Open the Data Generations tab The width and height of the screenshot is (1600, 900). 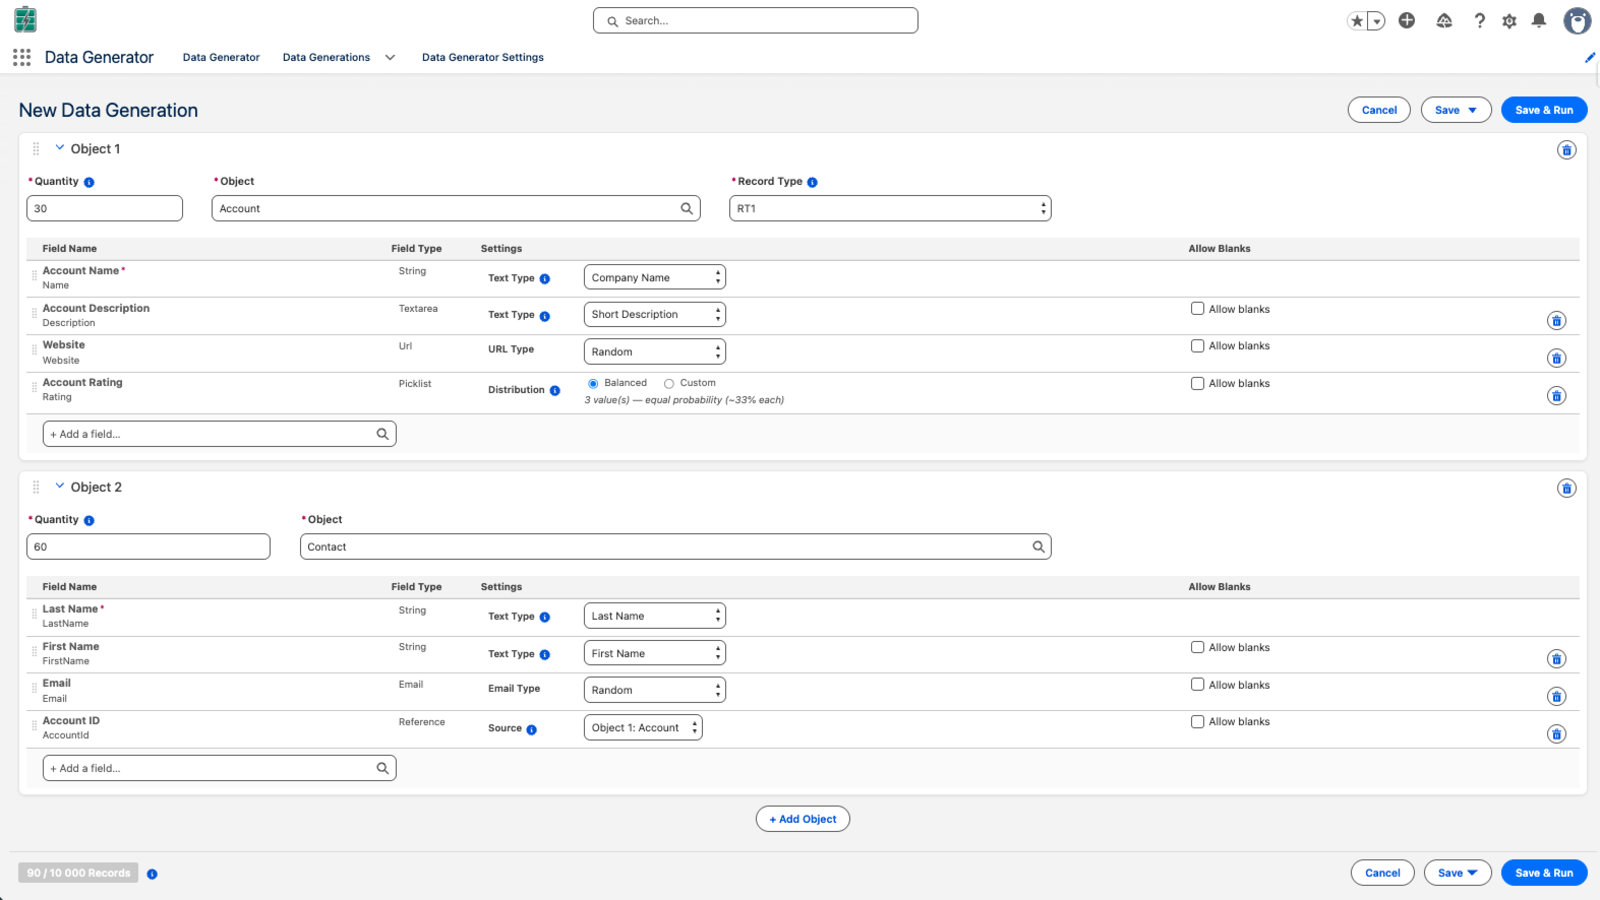(x=326, y=57)
